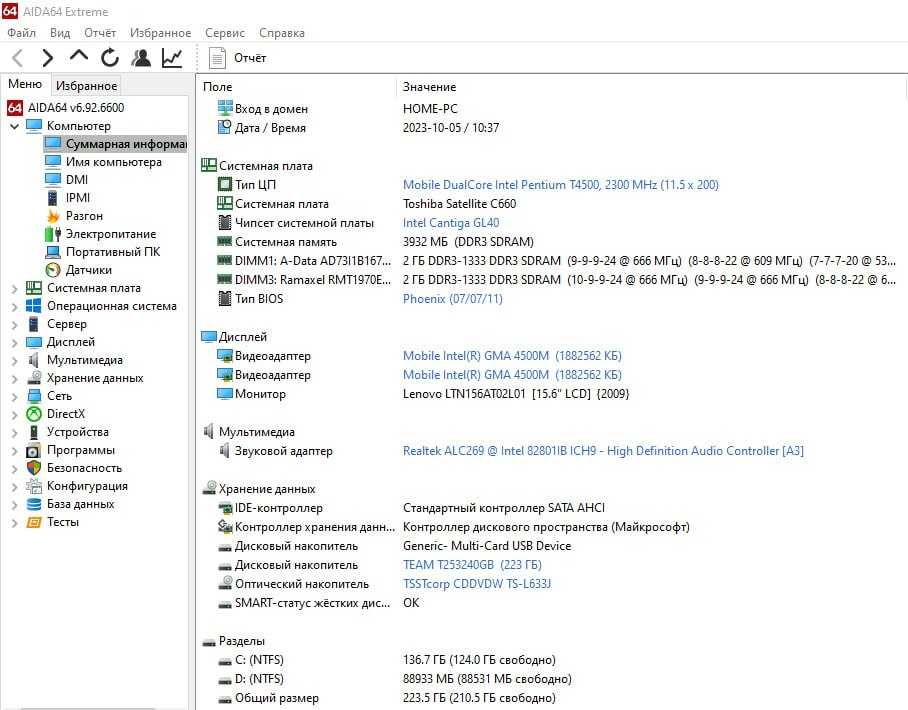This screenshot has height=710, width=908.
Task: Select the IPMI server icon
Action: 53,197
